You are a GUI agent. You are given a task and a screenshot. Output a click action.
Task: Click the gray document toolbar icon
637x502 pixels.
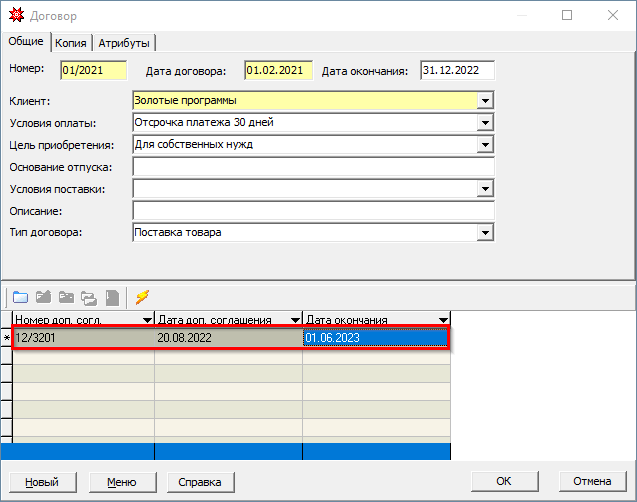112,297
